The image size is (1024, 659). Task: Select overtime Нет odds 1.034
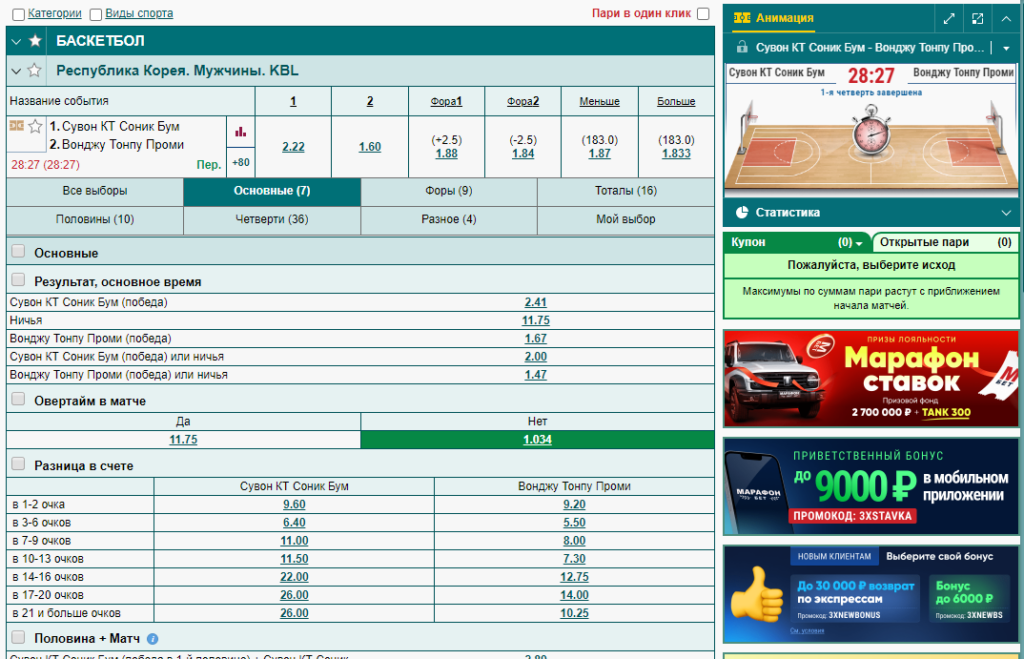pyautogui.click(x=537, y=440)
